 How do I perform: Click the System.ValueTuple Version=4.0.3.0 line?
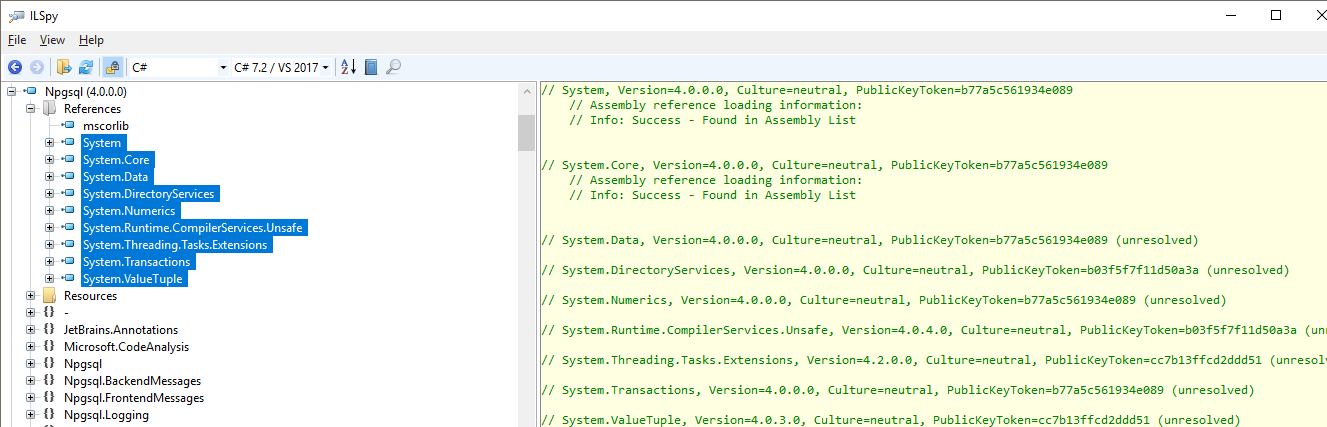coord(891,420)
